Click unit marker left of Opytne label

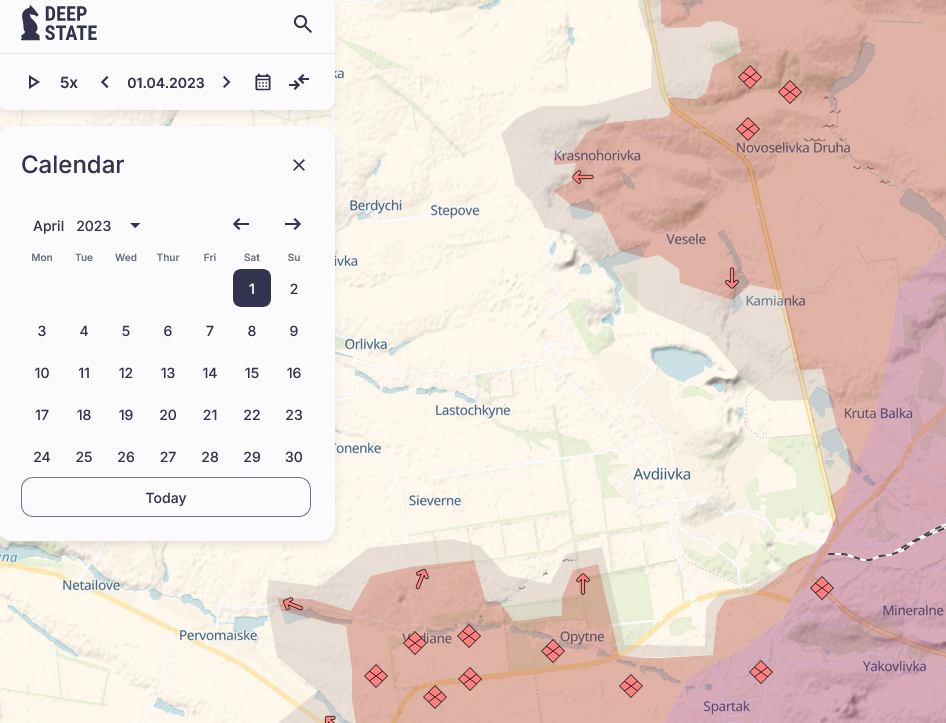click(553, 651)
